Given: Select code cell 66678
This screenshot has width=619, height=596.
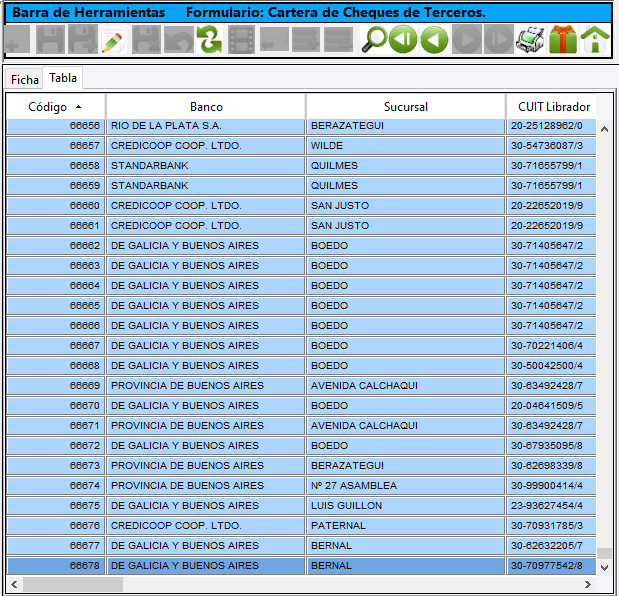Looking at the screenshot, I should pyautogui.click(x=56, y=566).
